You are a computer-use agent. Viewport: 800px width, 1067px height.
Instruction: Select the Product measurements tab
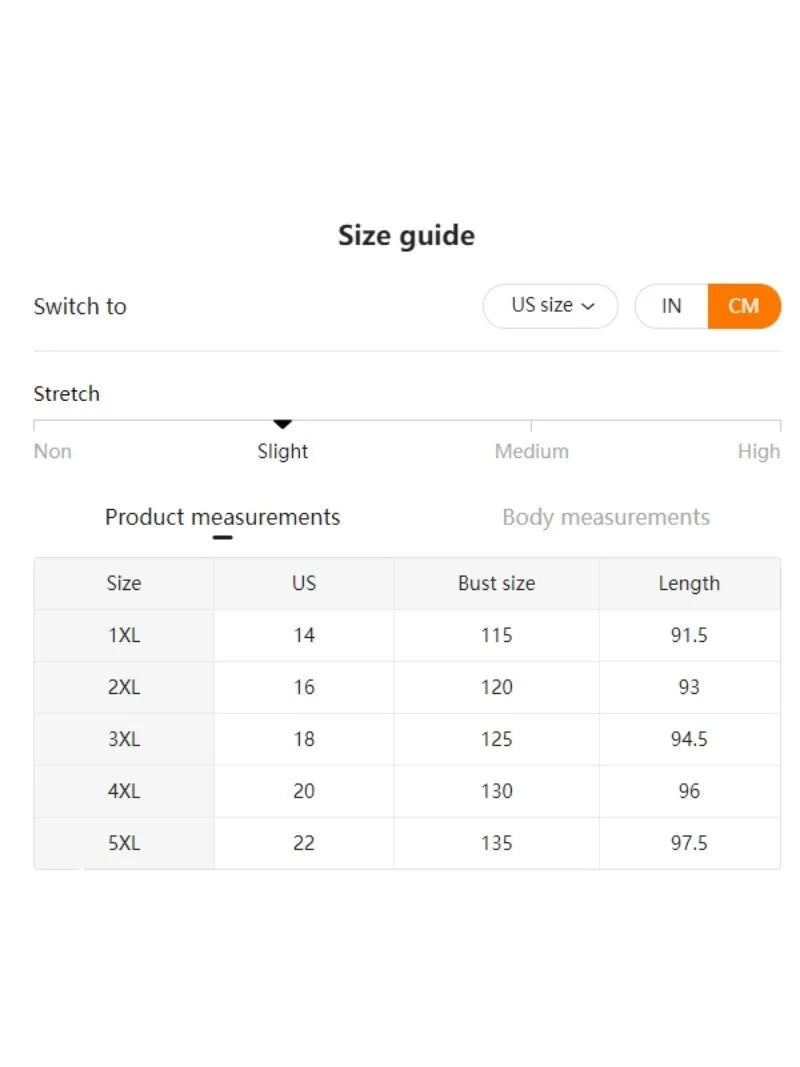[x=222, y=518]
